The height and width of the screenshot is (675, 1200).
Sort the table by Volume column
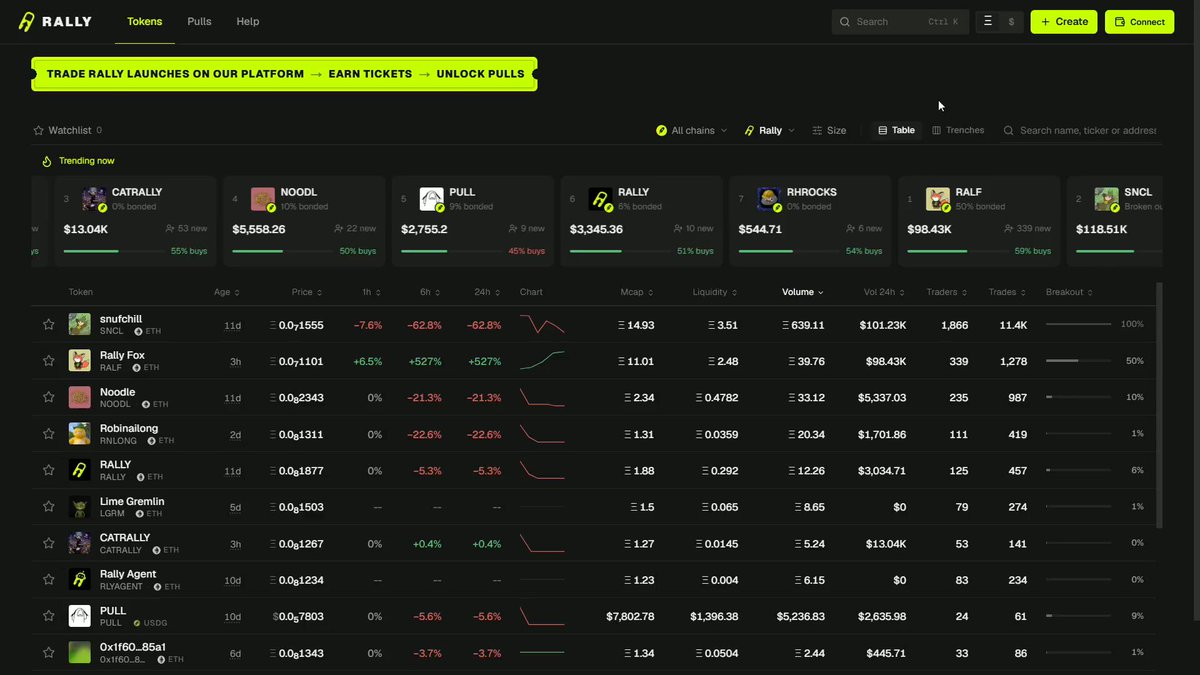[x=802, y=293]
